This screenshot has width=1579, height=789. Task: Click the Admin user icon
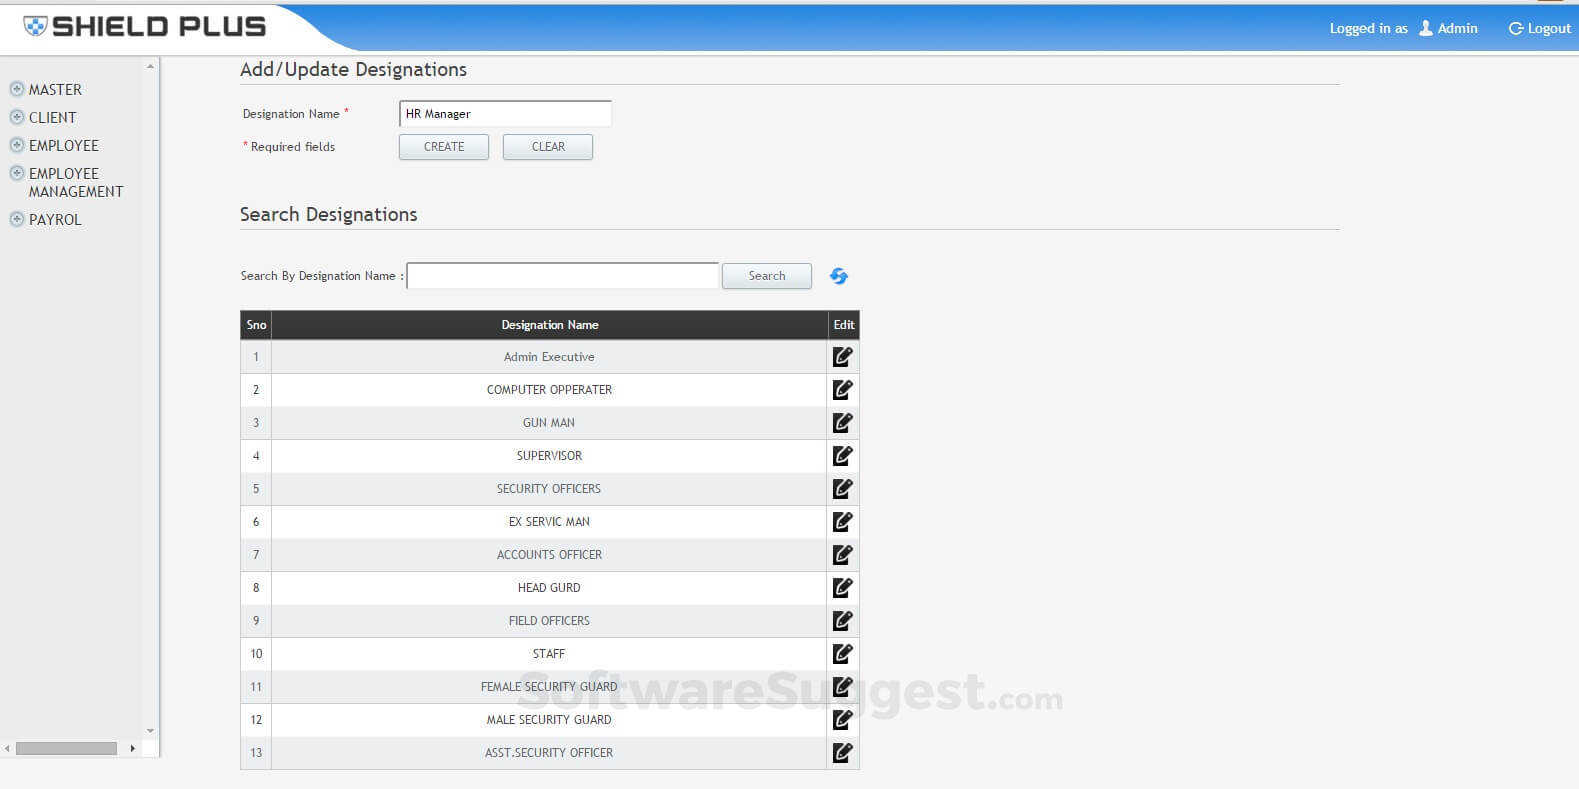1426,28
